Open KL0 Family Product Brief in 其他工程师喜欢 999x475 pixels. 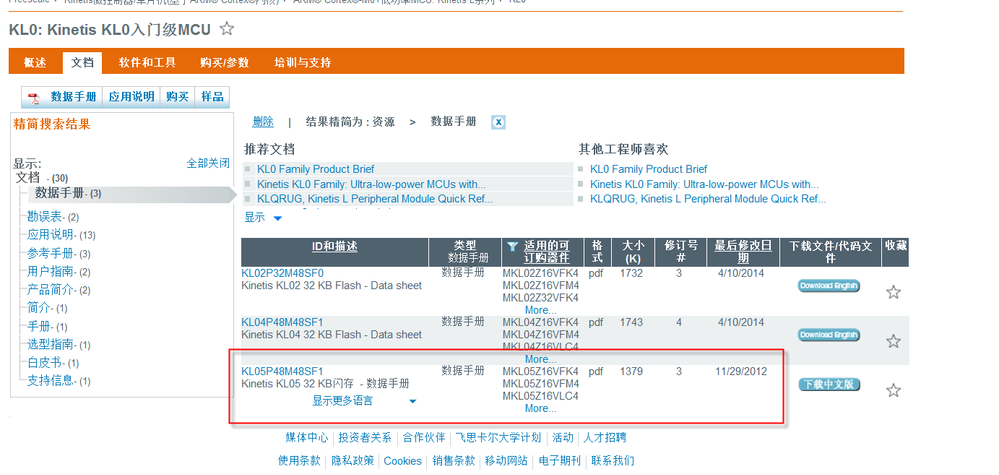click(649, 169)
